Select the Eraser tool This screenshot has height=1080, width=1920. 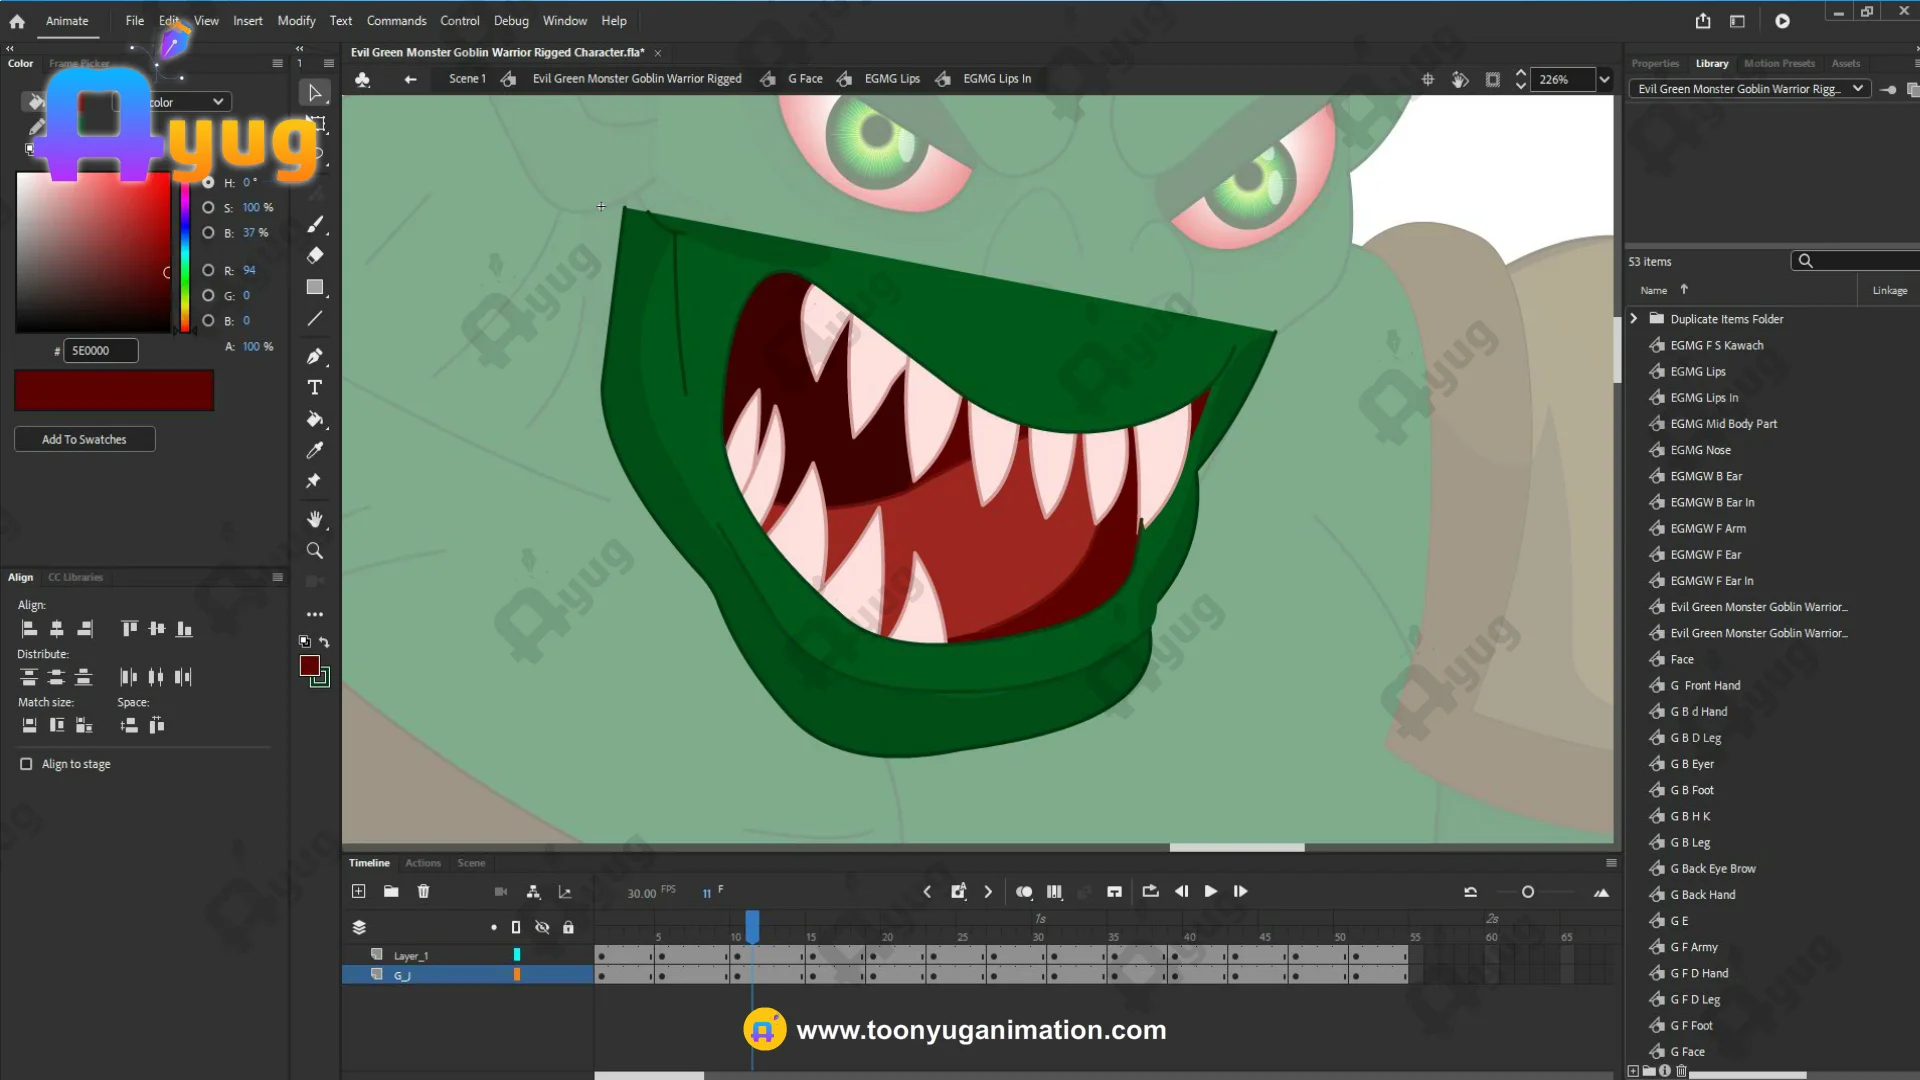(x=315, y=255)
